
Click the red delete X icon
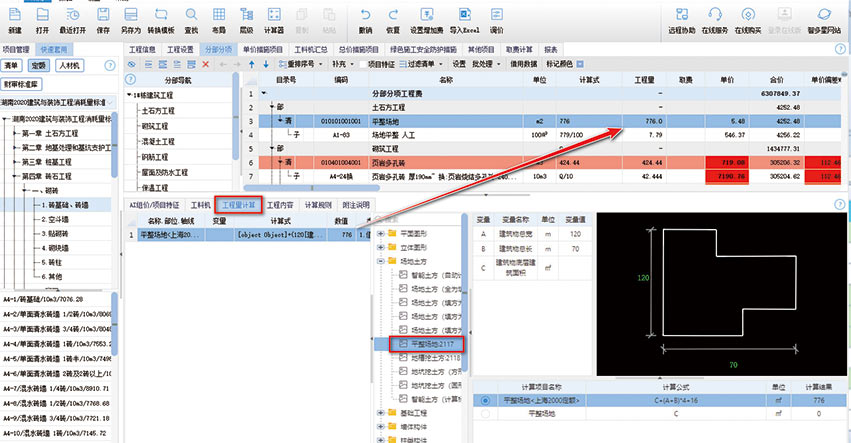[x=205, y=64]
